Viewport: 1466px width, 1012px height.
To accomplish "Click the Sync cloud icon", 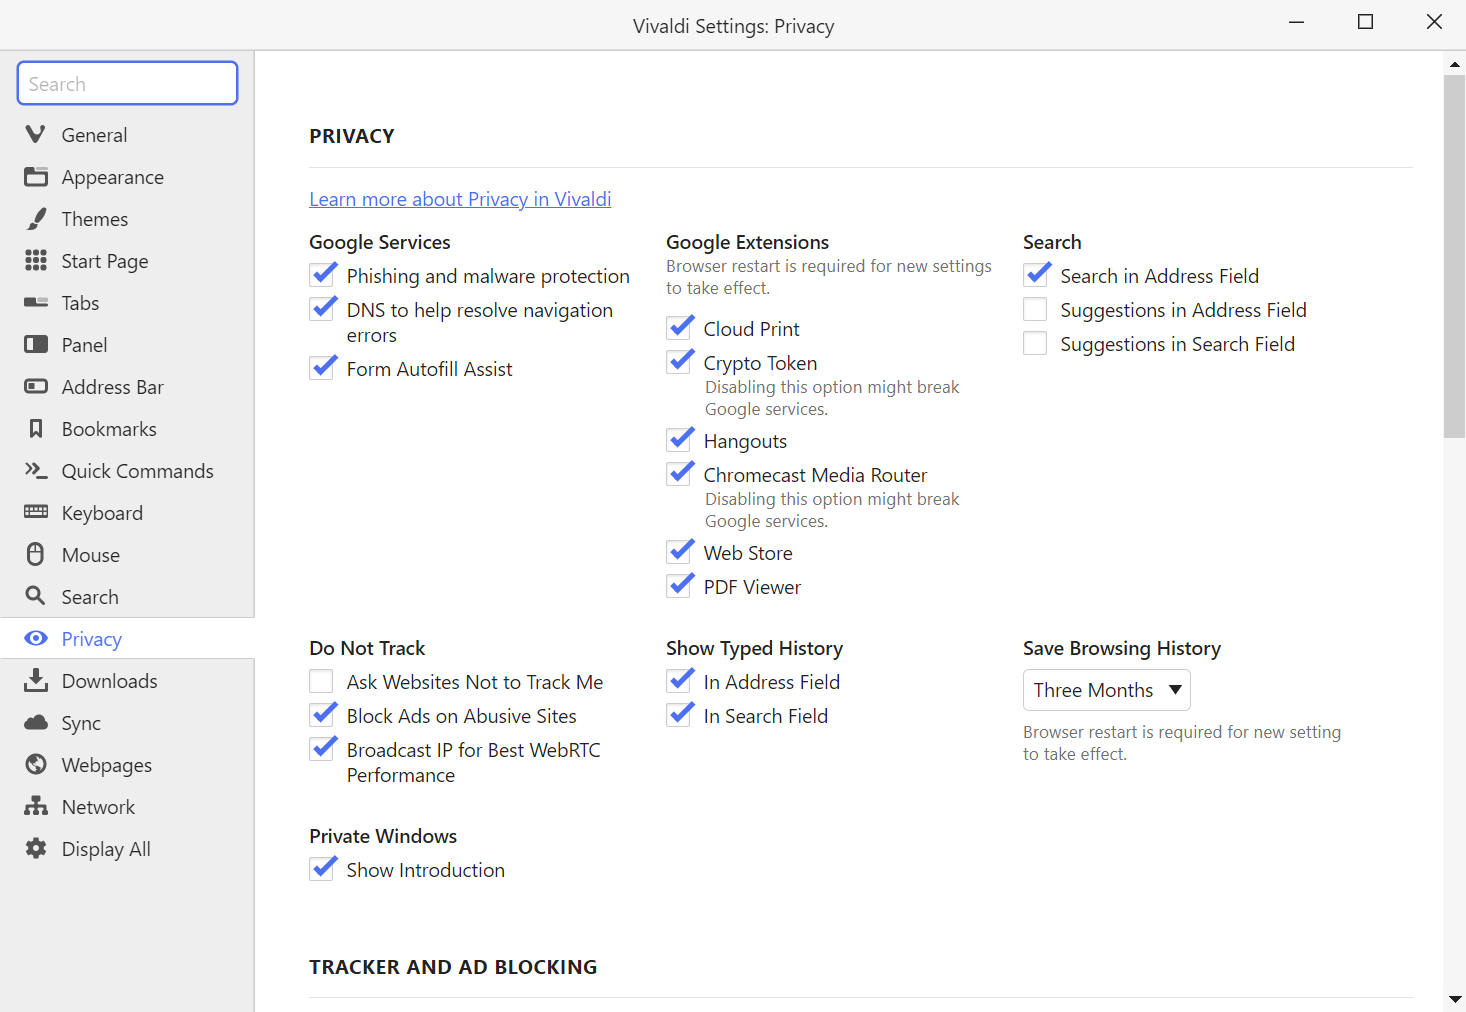I will click(x=36, y=722).
